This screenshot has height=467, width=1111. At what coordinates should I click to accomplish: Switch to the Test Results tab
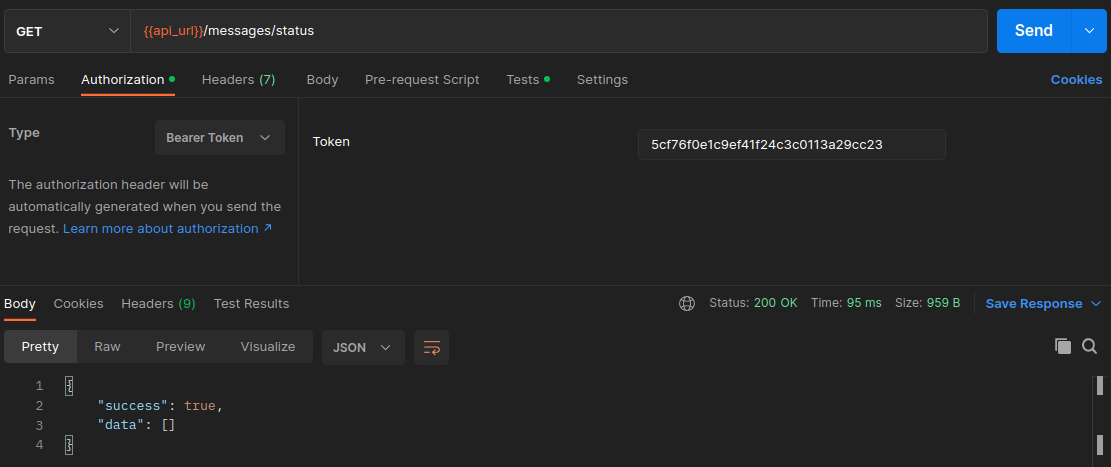[x=251, y=303]
